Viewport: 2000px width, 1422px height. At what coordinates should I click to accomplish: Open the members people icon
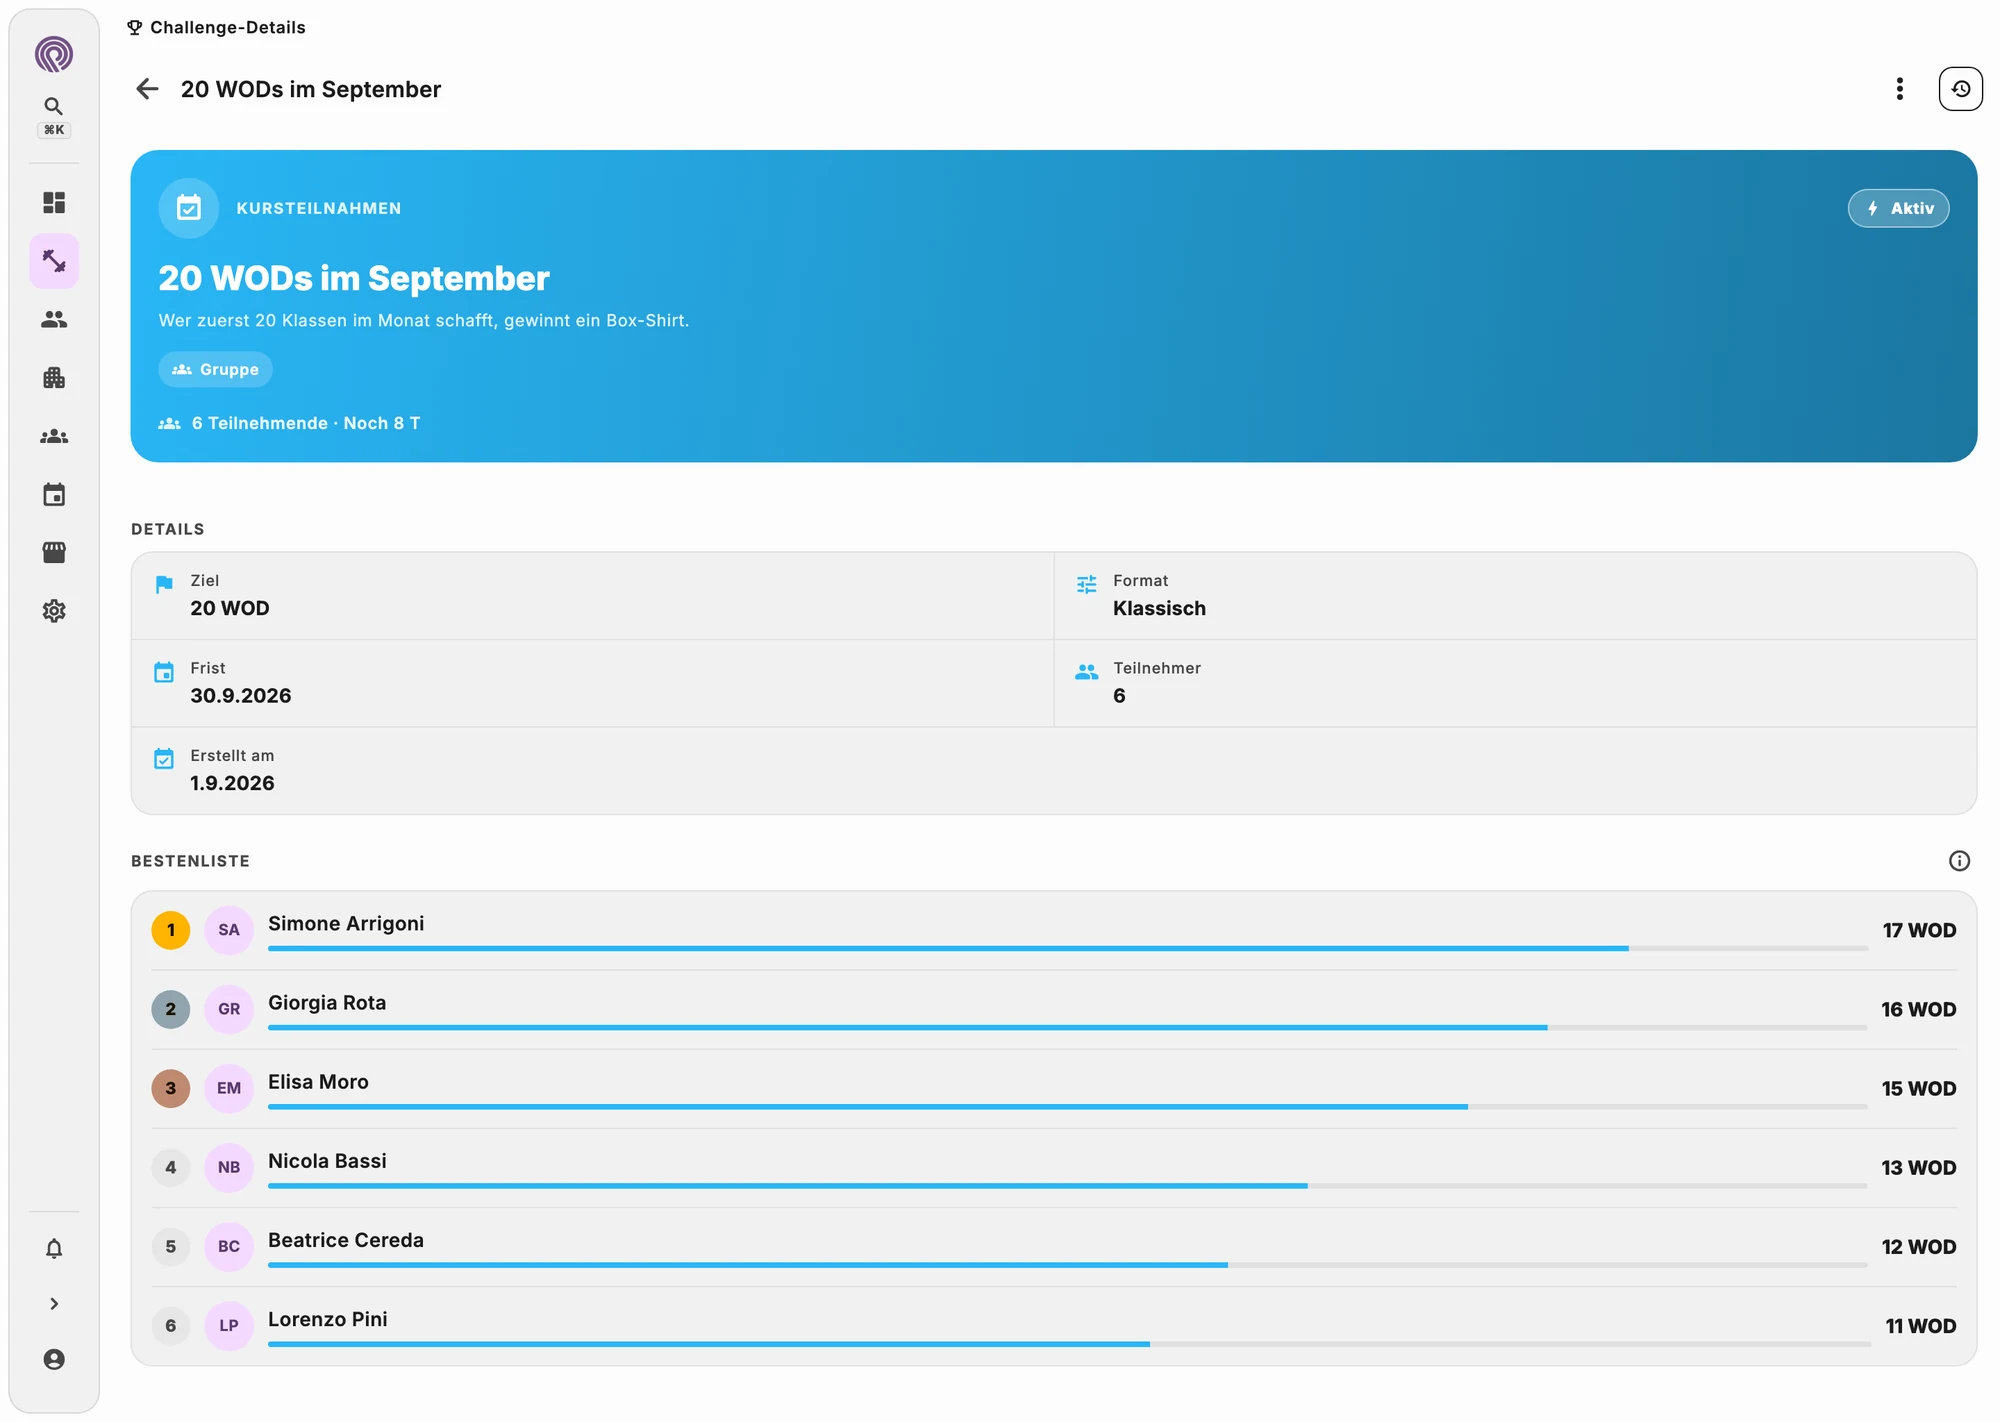(54, 319)
